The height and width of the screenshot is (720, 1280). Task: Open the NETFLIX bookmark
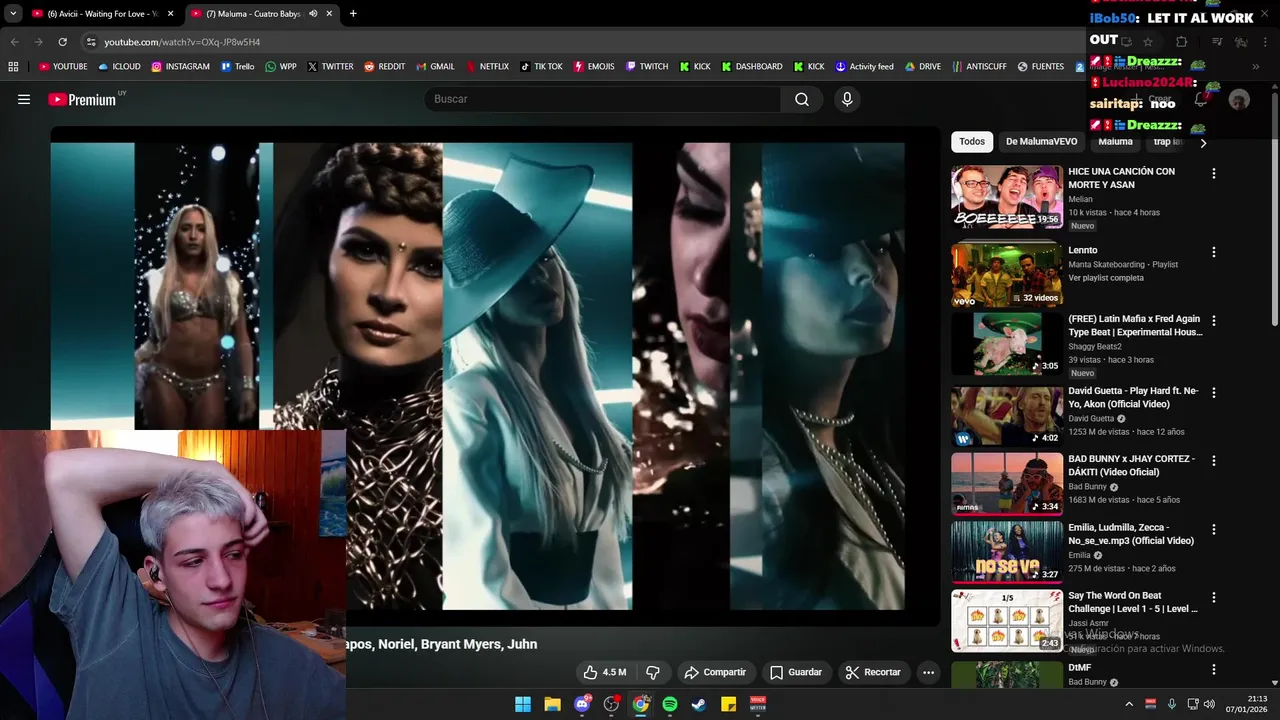(x=486, y=67)
